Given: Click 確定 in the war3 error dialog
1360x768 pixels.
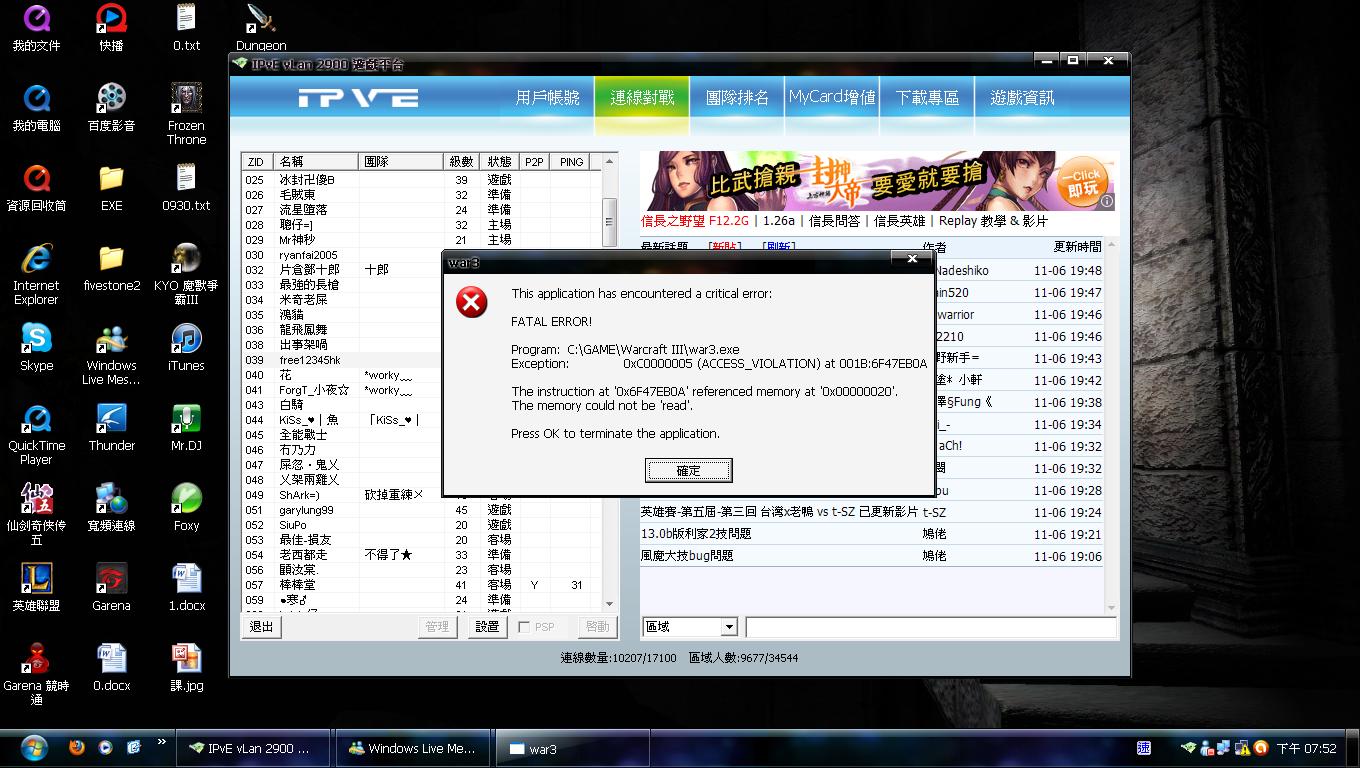Looking at the screenshot, I should pyautogui.click(x=688, y=470).
